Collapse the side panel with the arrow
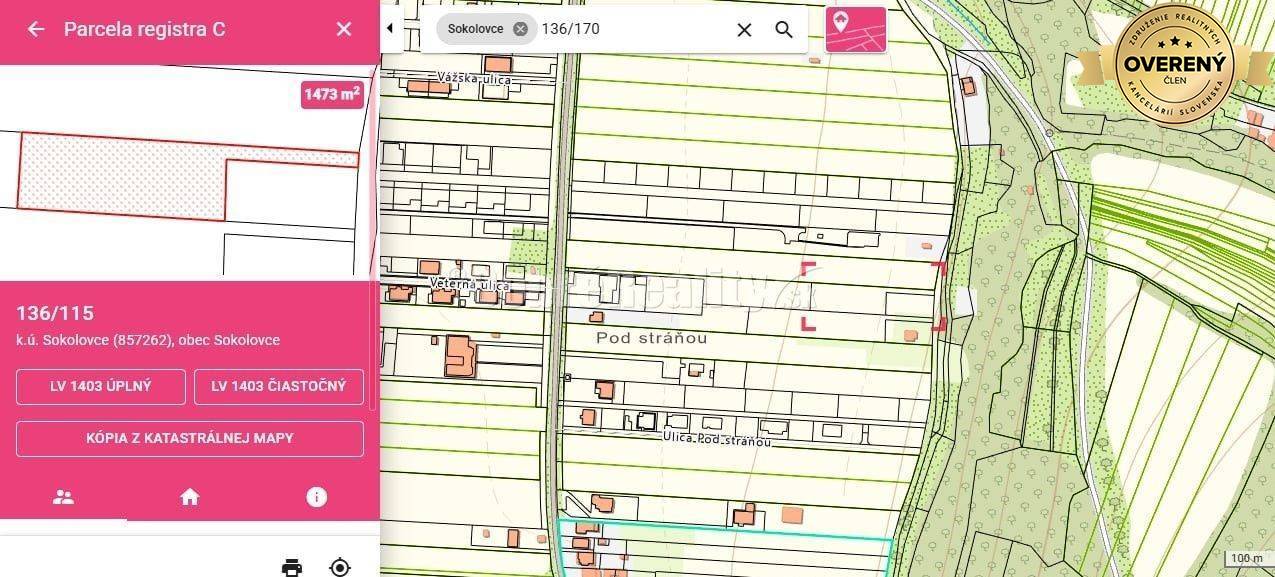The width and height of the screenshot is (1275, 577). pyautogui.click(x=389, y=29)
